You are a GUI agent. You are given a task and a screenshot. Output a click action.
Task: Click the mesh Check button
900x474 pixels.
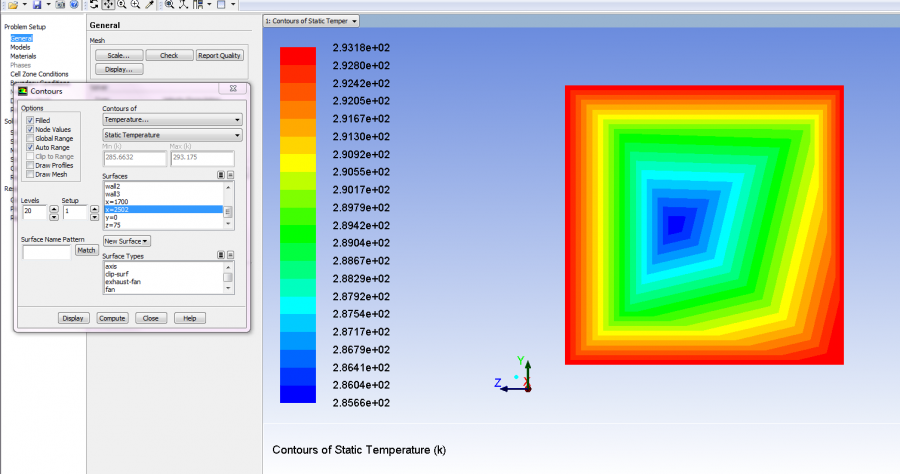(x=169, y=56)
